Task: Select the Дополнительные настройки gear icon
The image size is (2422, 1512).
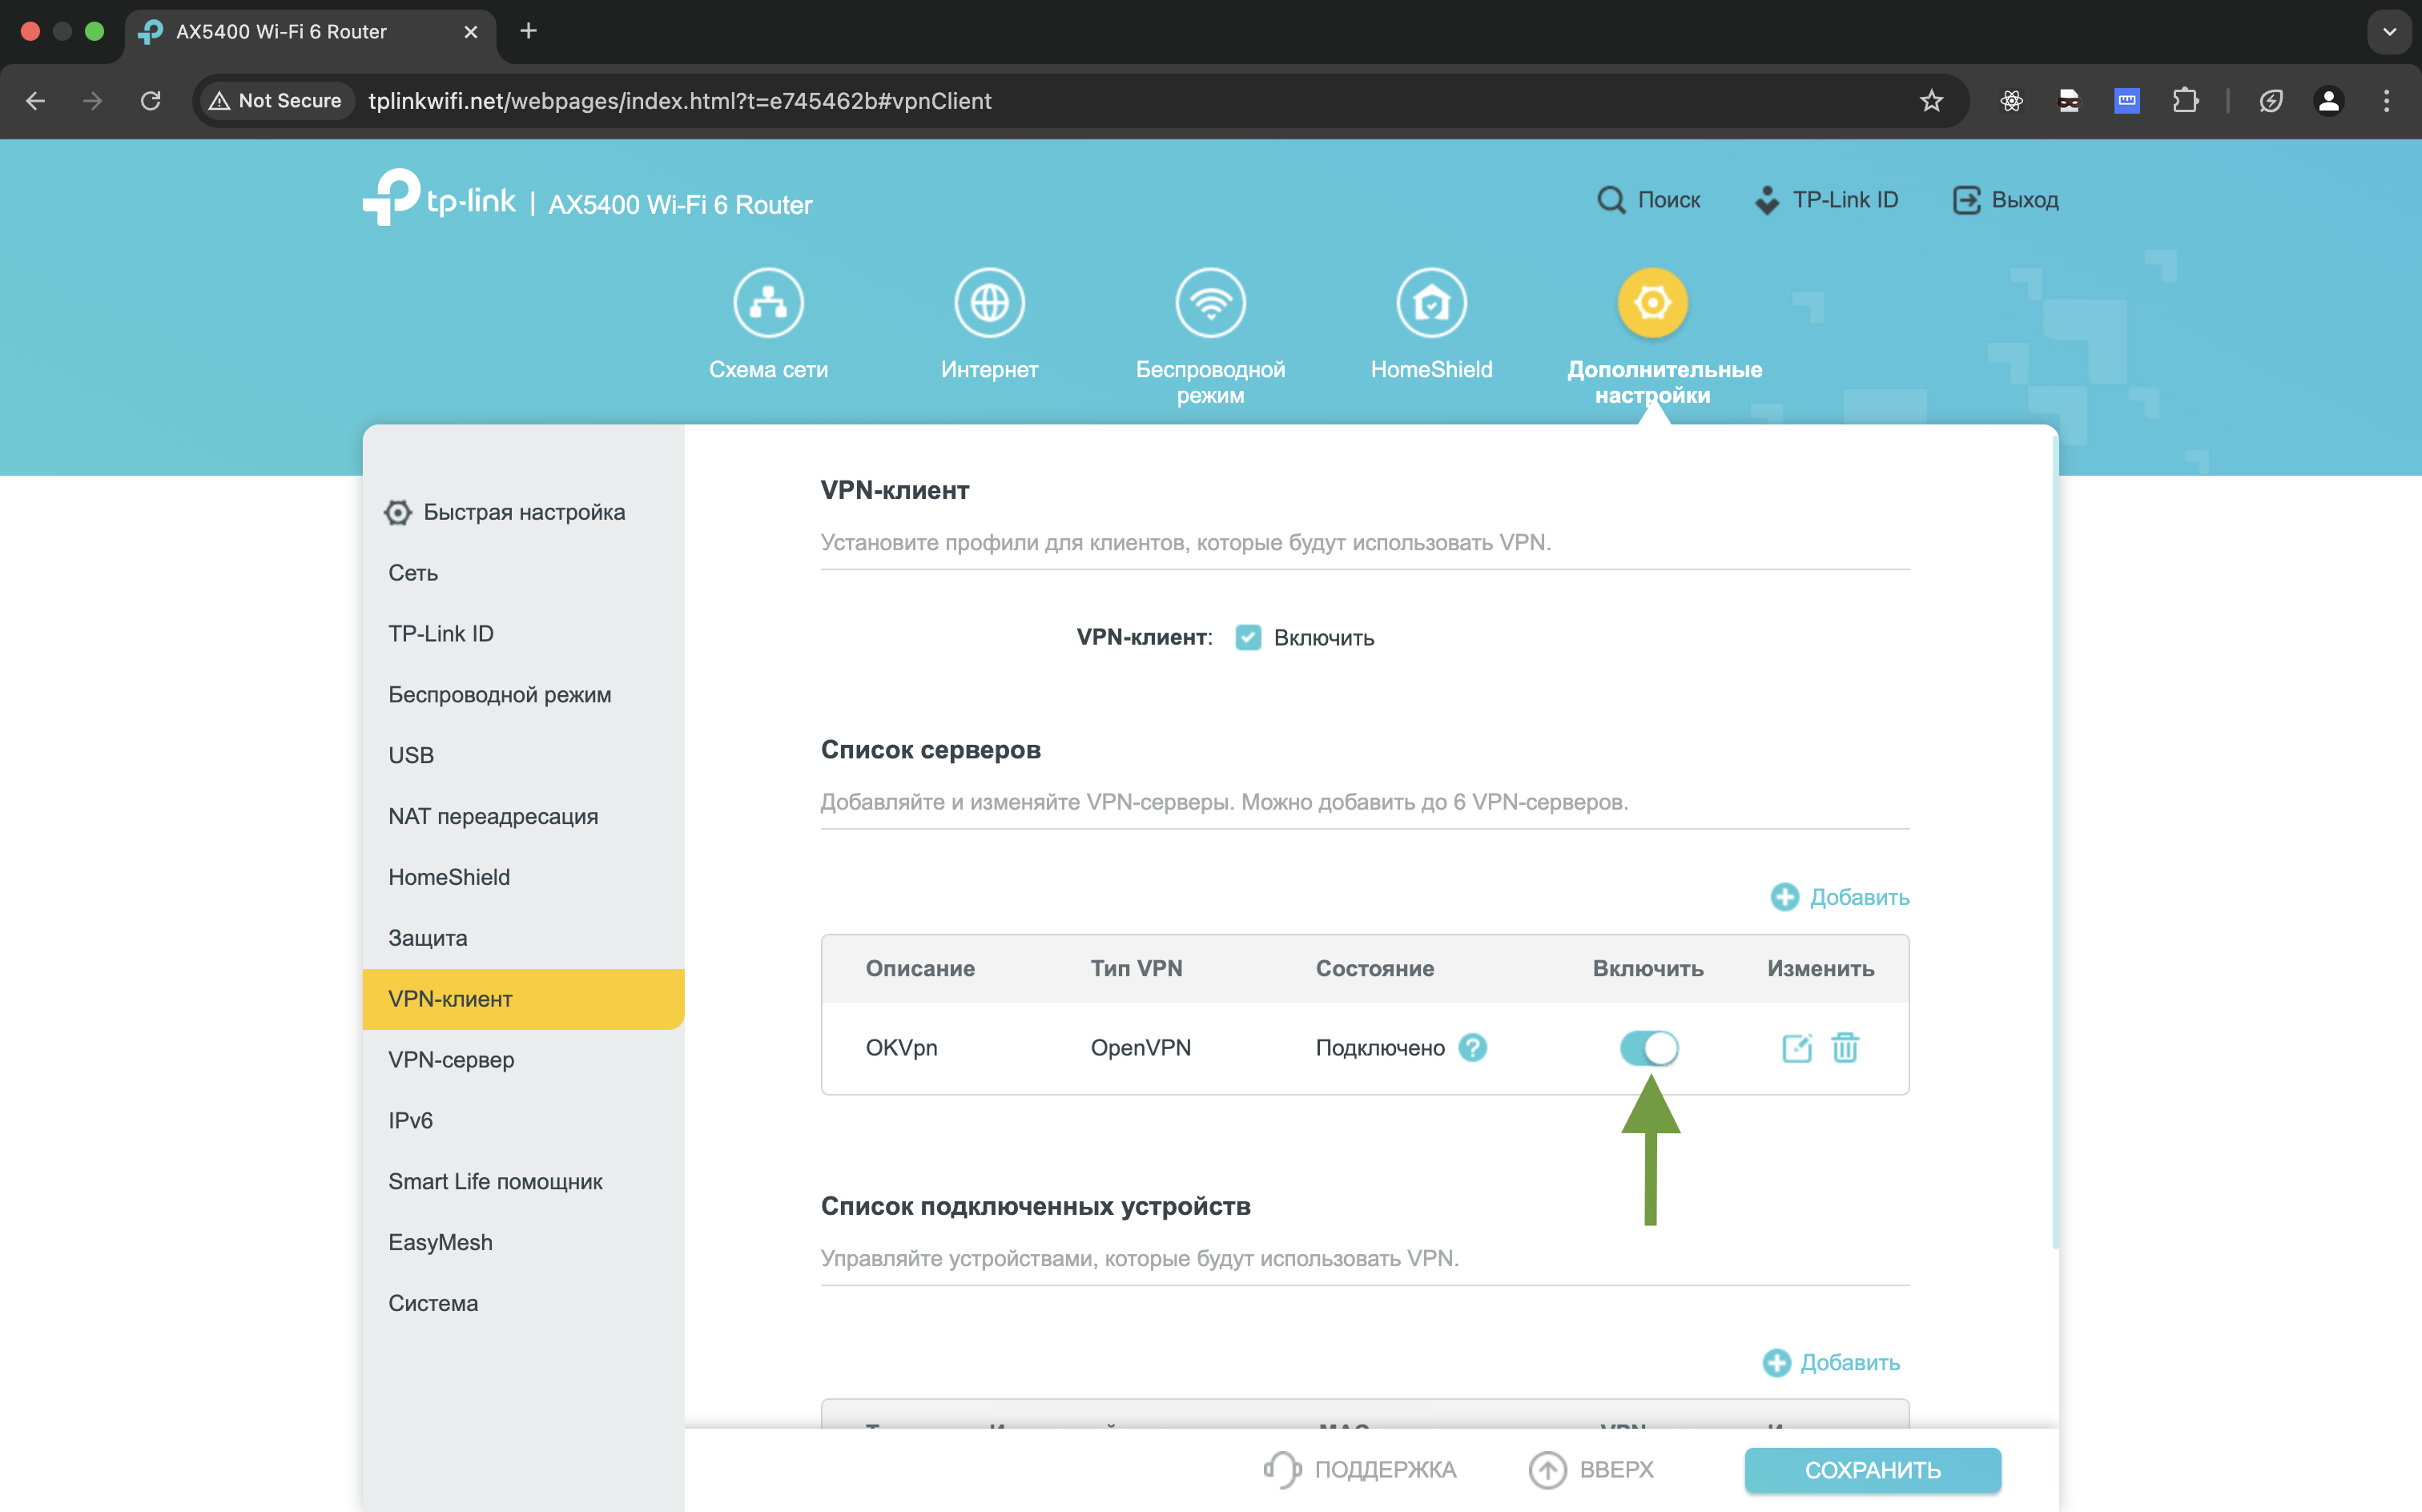Action: (1652, 302)
